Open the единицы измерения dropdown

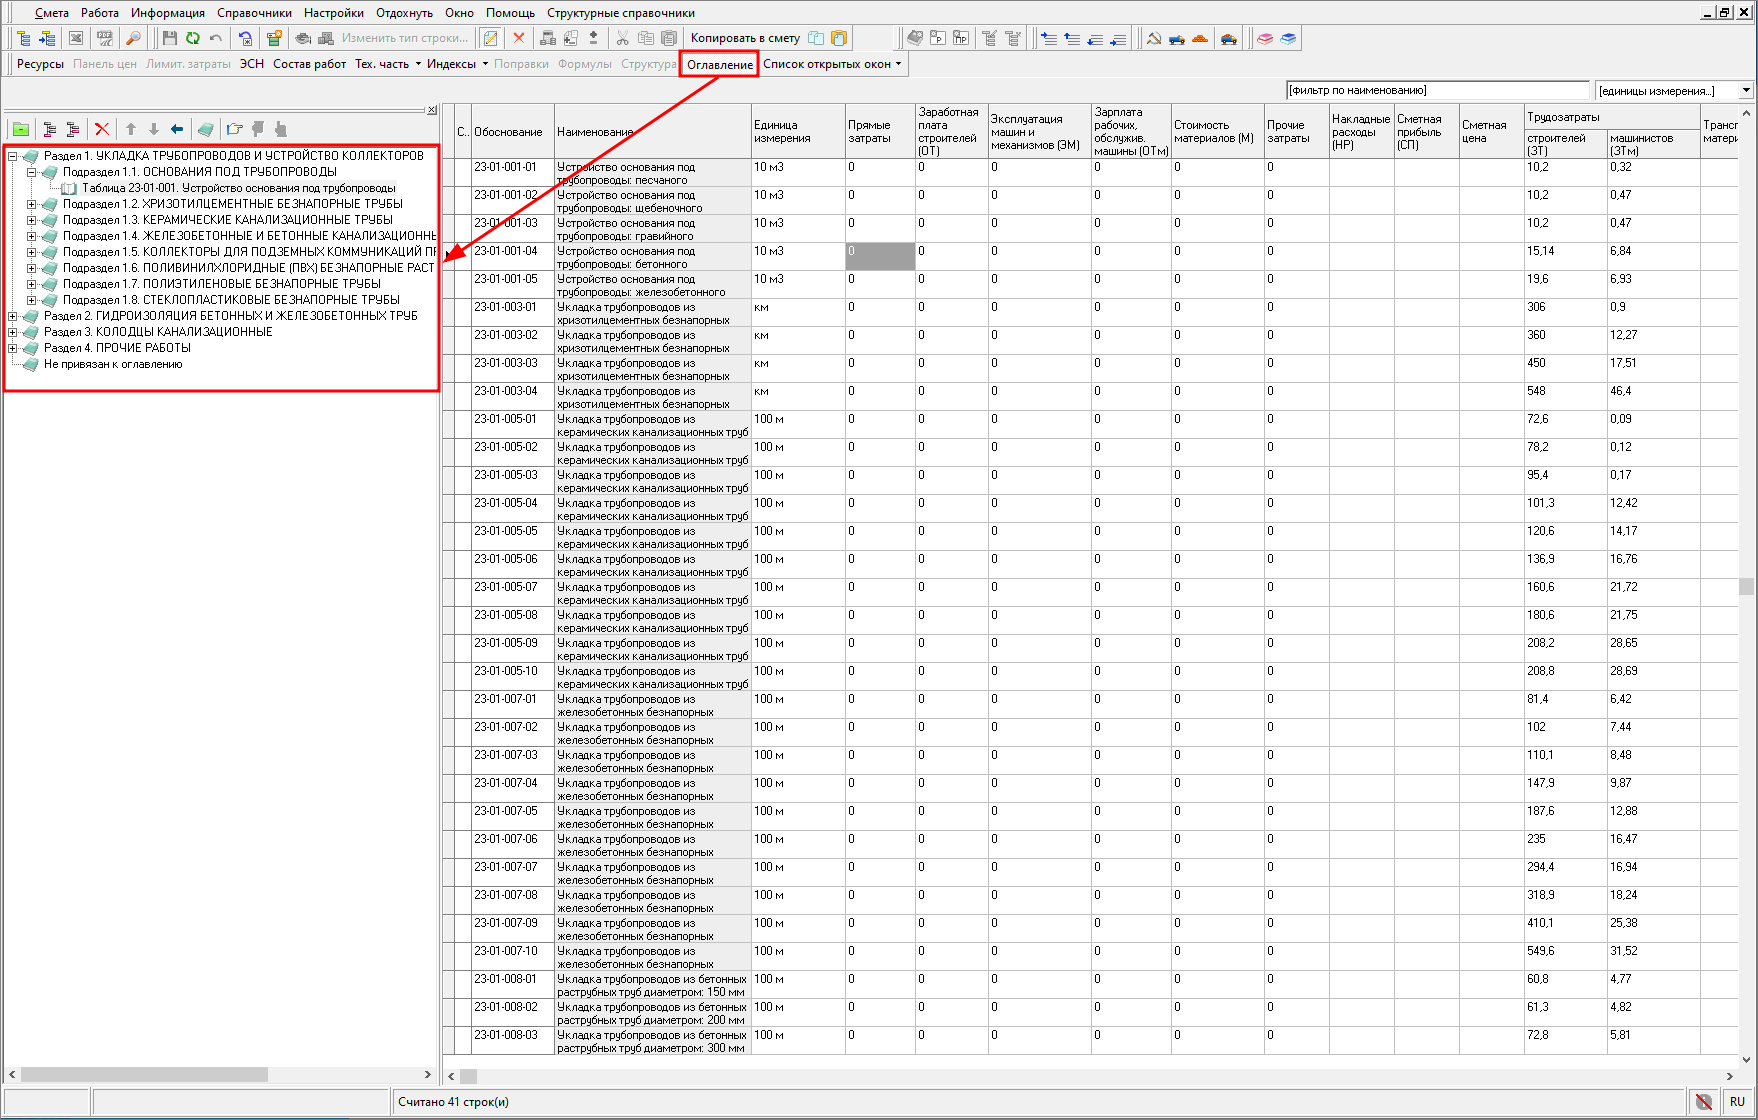point(1746,90)
